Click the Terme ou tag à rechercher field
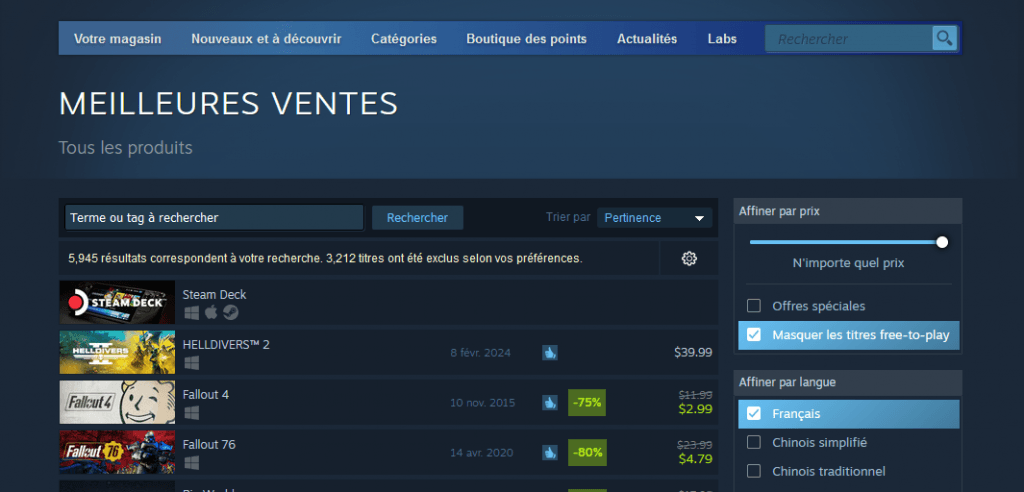1024x492 pixels. (x=214, y=218)
